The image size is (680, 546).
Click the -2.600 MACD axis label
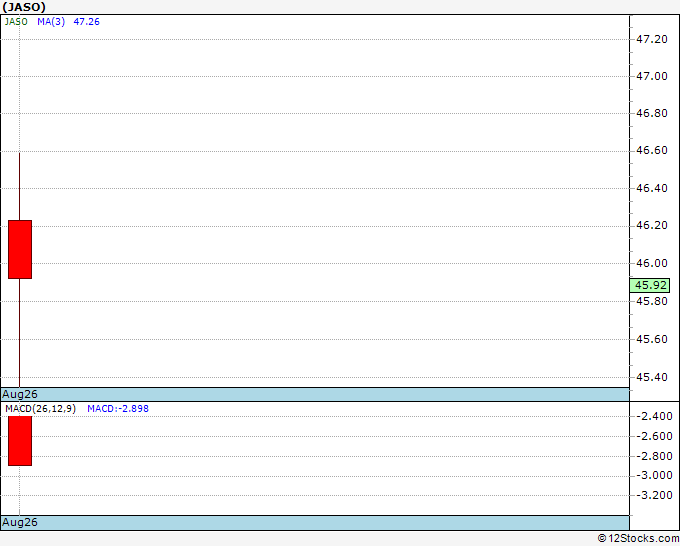[654, 436]
